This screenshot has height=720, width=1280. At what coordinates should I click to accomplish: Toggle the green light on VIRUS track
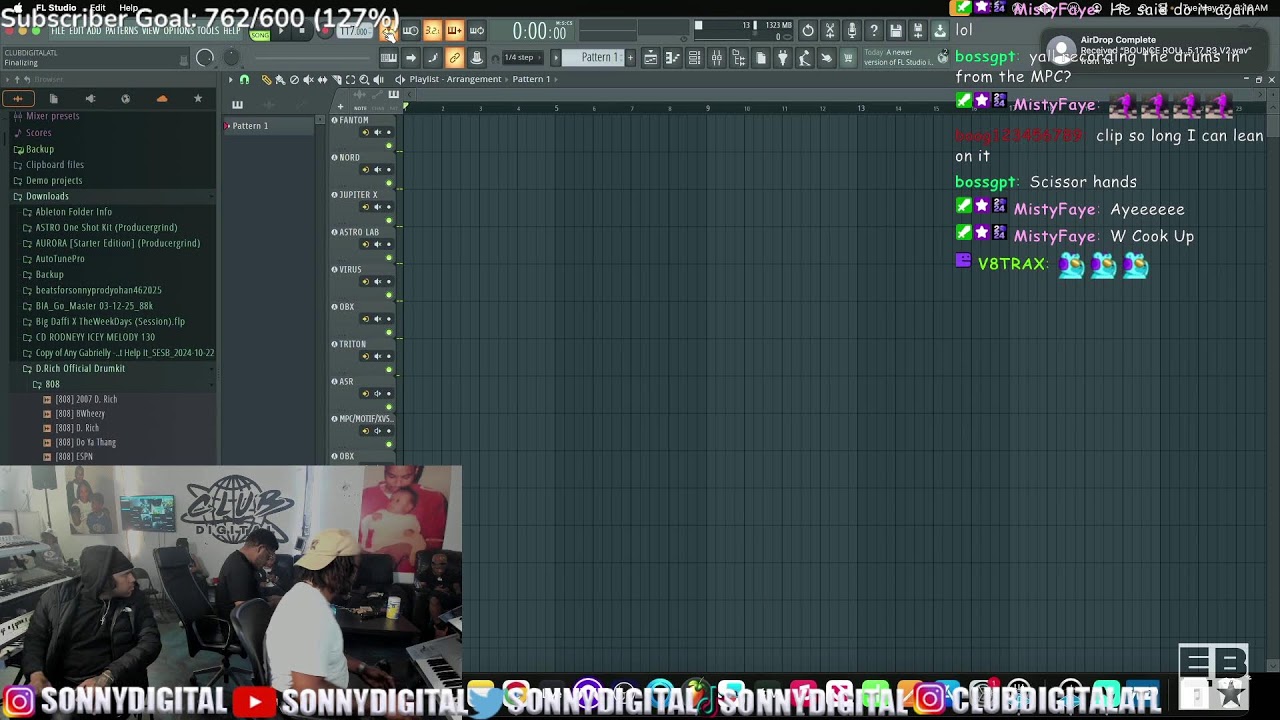[x=389, y=295]
